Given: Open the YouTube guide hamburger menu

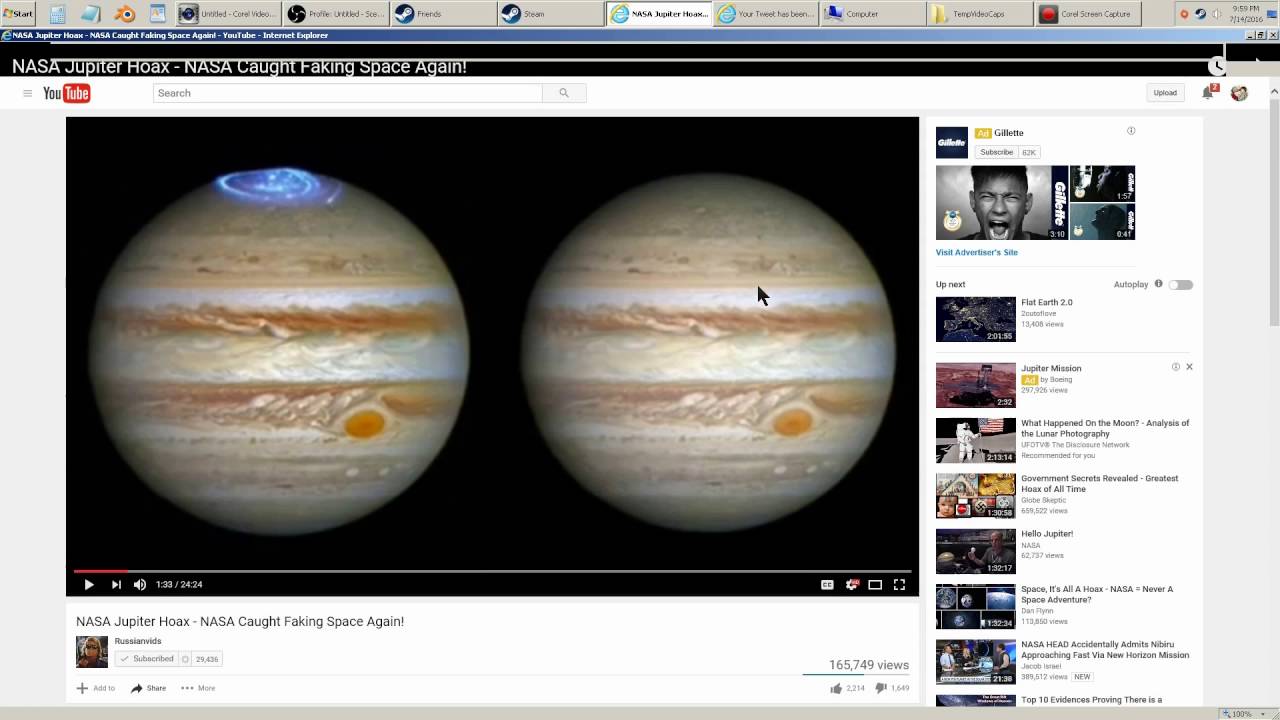Looking at the screenshot, I should (x=27, y=93).
